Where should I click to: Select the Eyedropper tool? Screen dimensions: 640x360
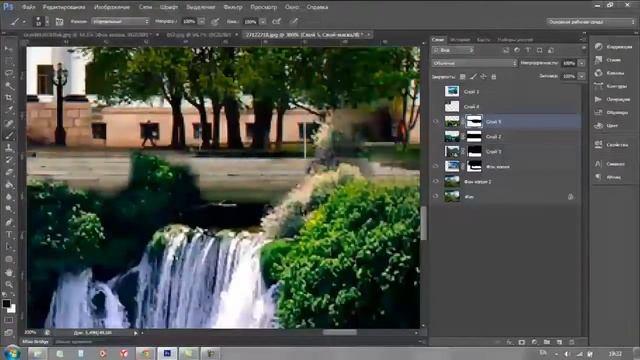click(9, 110)
